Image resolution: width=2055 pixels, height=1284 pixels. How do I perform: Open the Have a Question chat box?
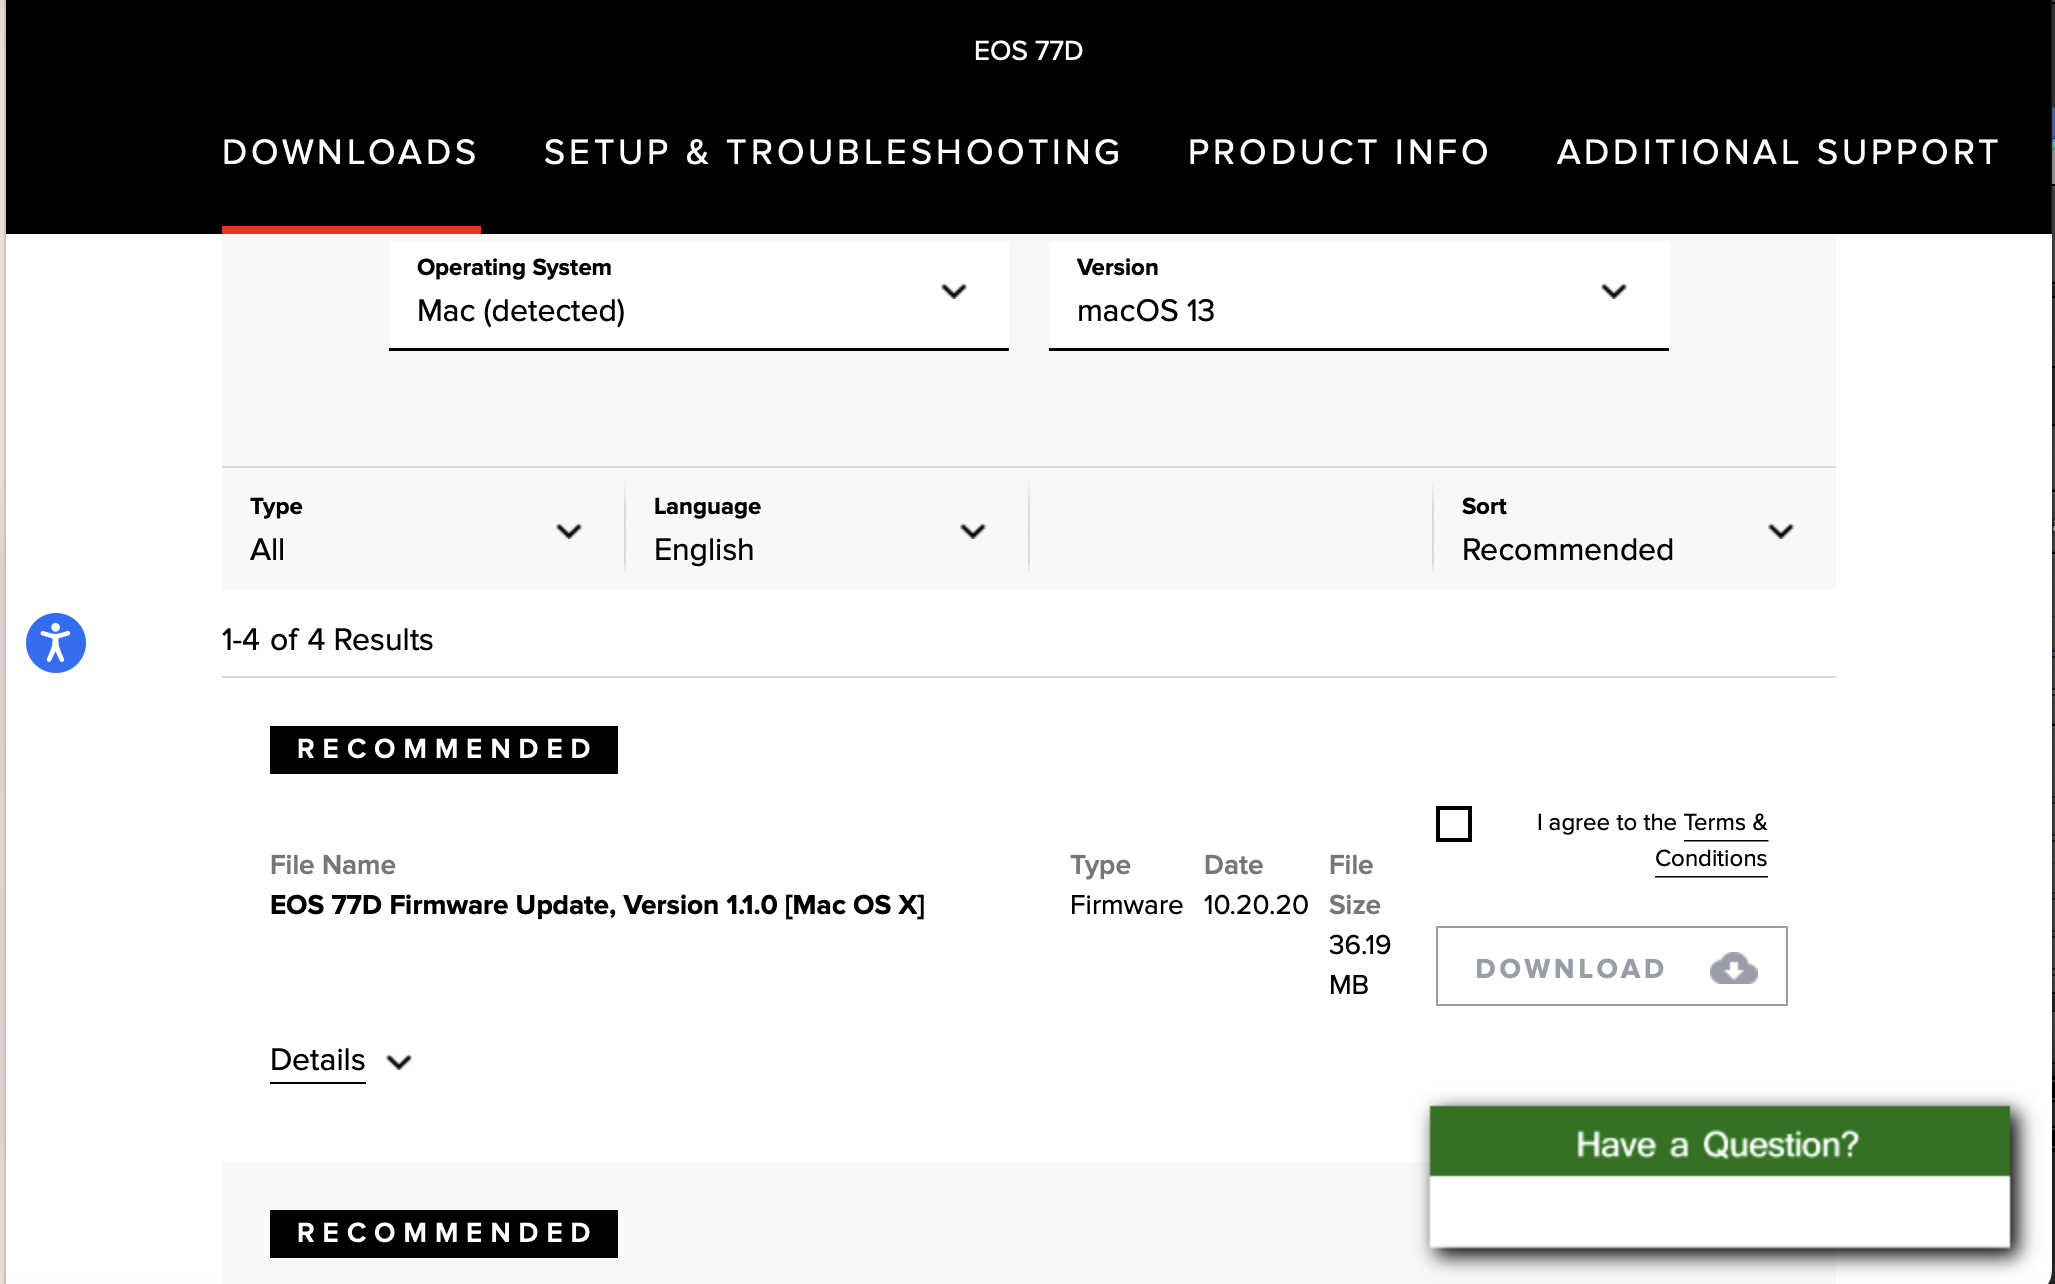click(1718, 1144)
